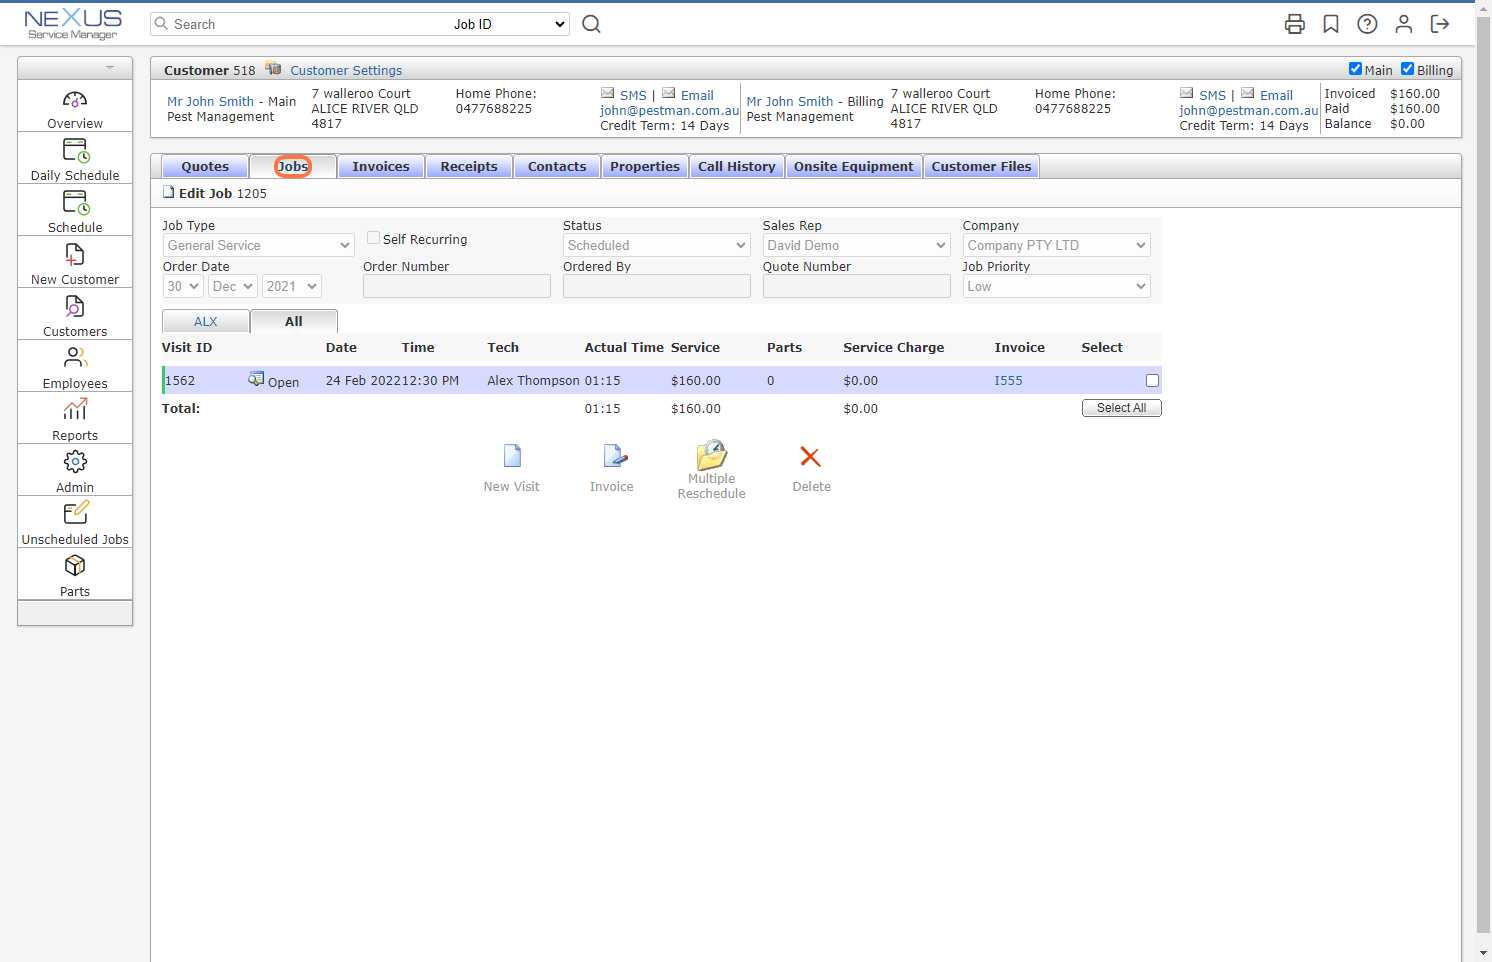Enable the Self Recurring checkbox
Screen dimensions: 1492x962
373,237
